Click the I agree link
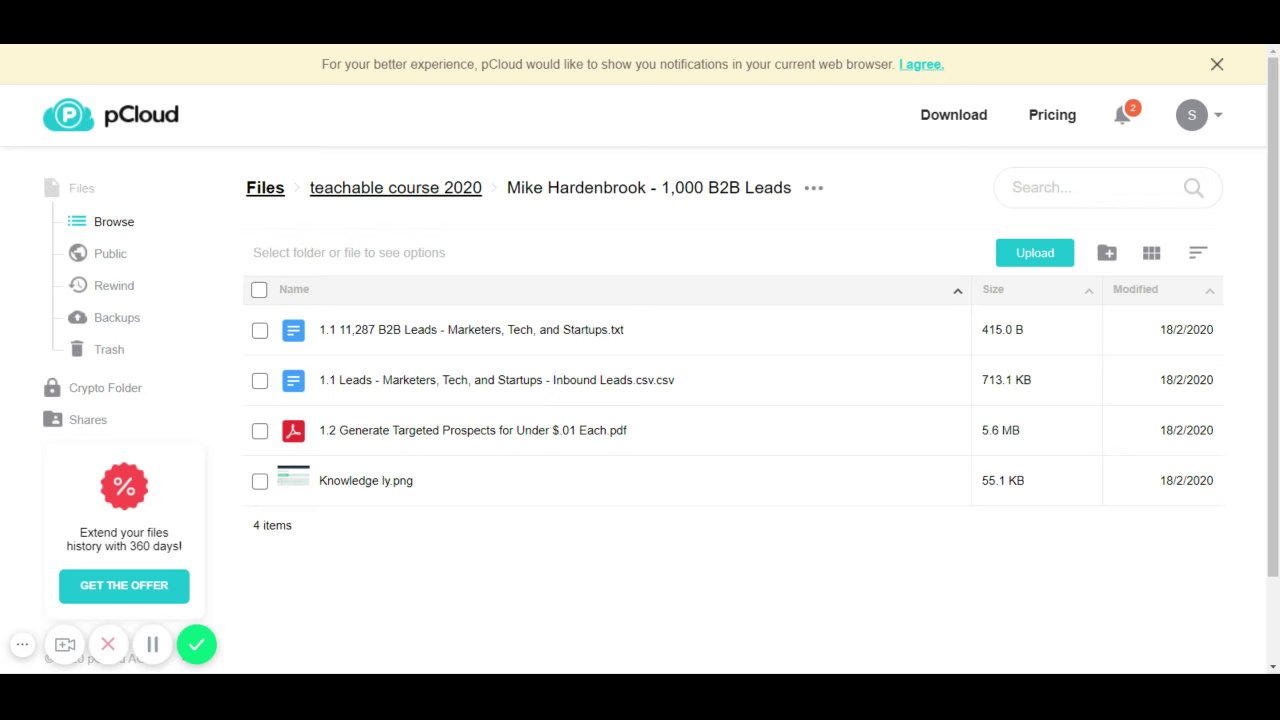The height and width of the screenshot is (720, 1280). coord(921,64)
